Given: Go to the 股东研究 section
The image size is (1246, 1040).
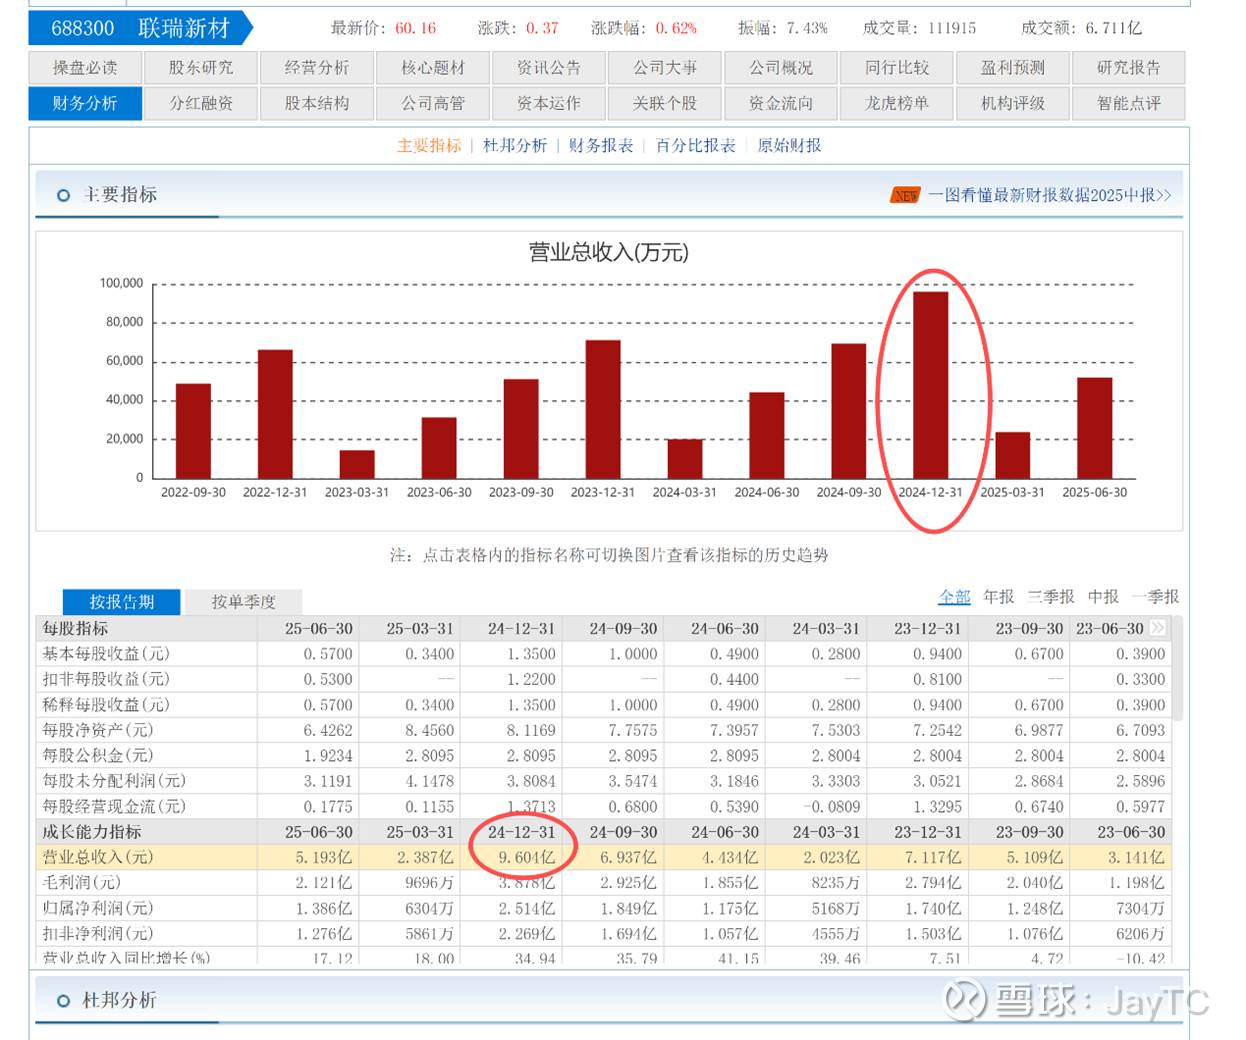Looking at the screenshot, I should 201,68.
